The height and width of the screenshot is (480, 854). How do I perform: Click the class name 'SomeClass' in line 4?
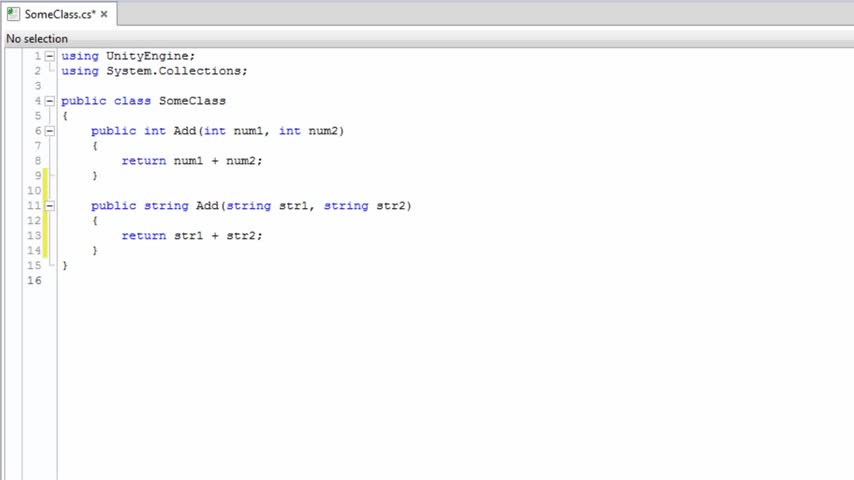192,101
